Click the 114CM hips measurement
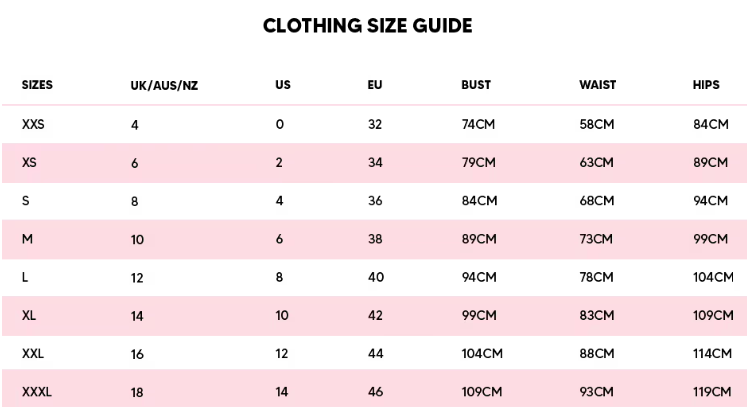747x407 pixels. [712, 354]
